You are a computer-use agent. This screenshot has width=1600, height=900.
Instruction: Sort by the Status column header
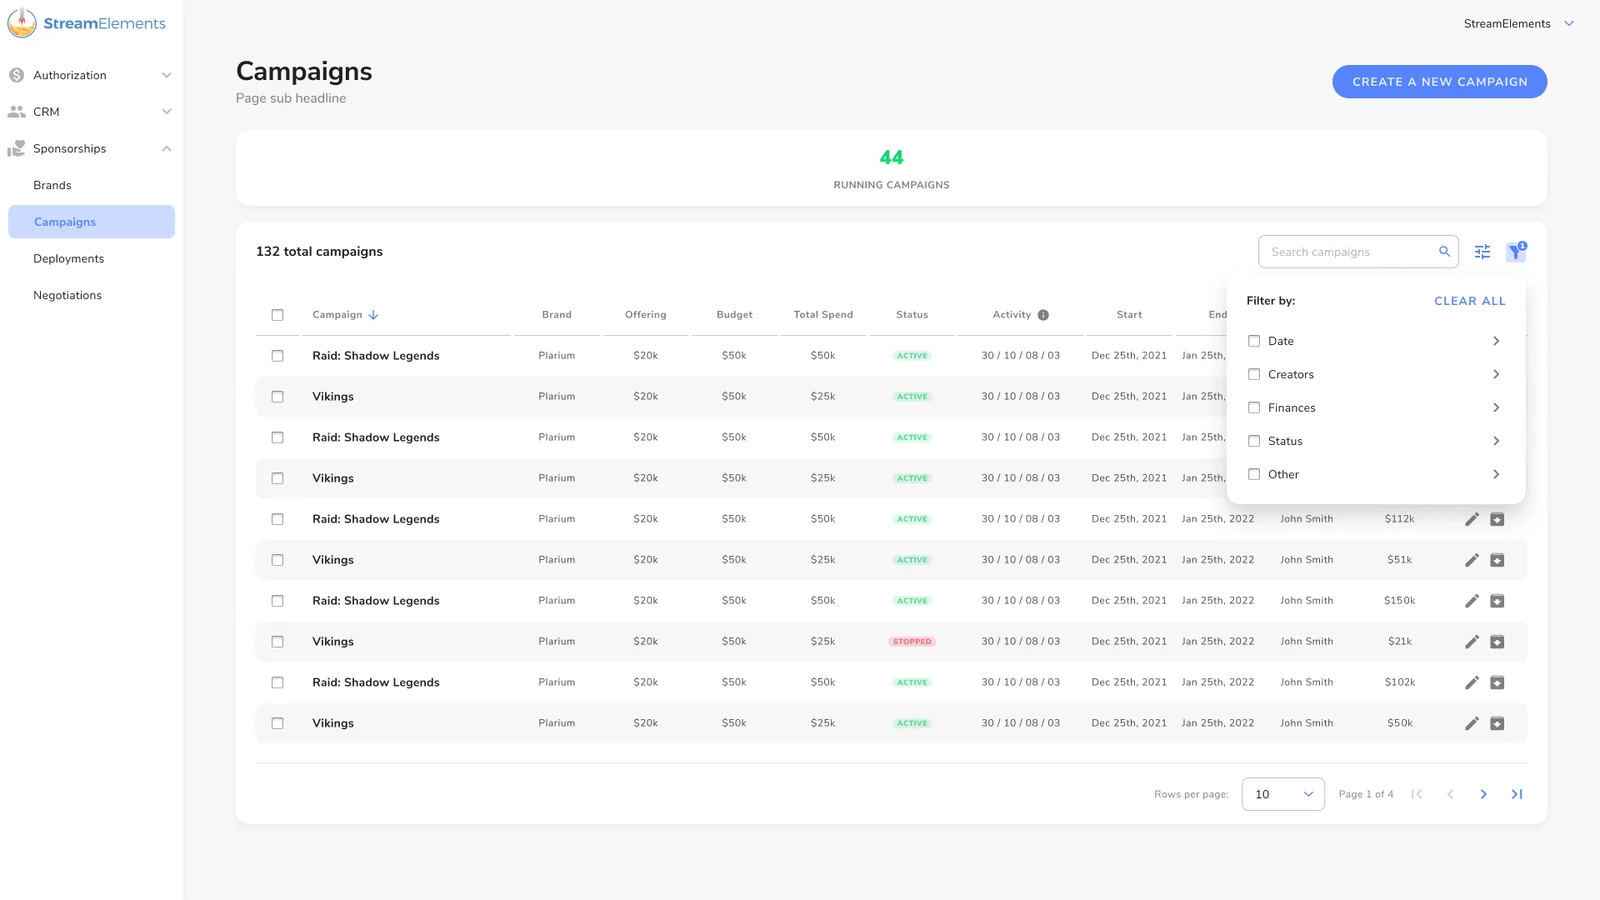pos(912,315)
